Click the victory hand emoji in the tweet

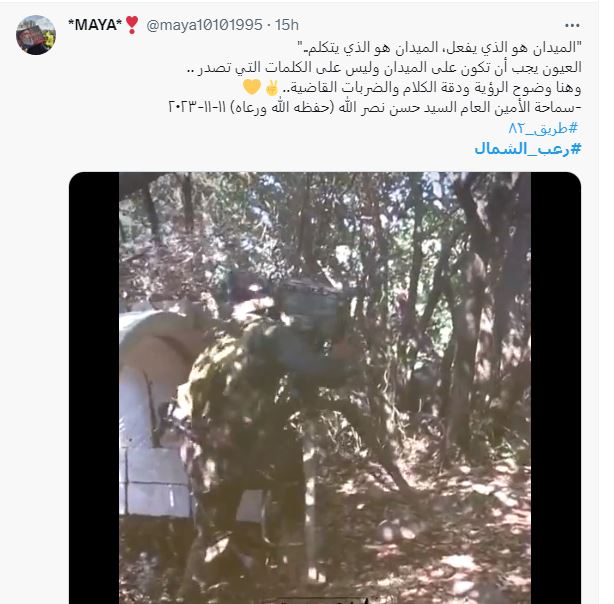(272, 88)
